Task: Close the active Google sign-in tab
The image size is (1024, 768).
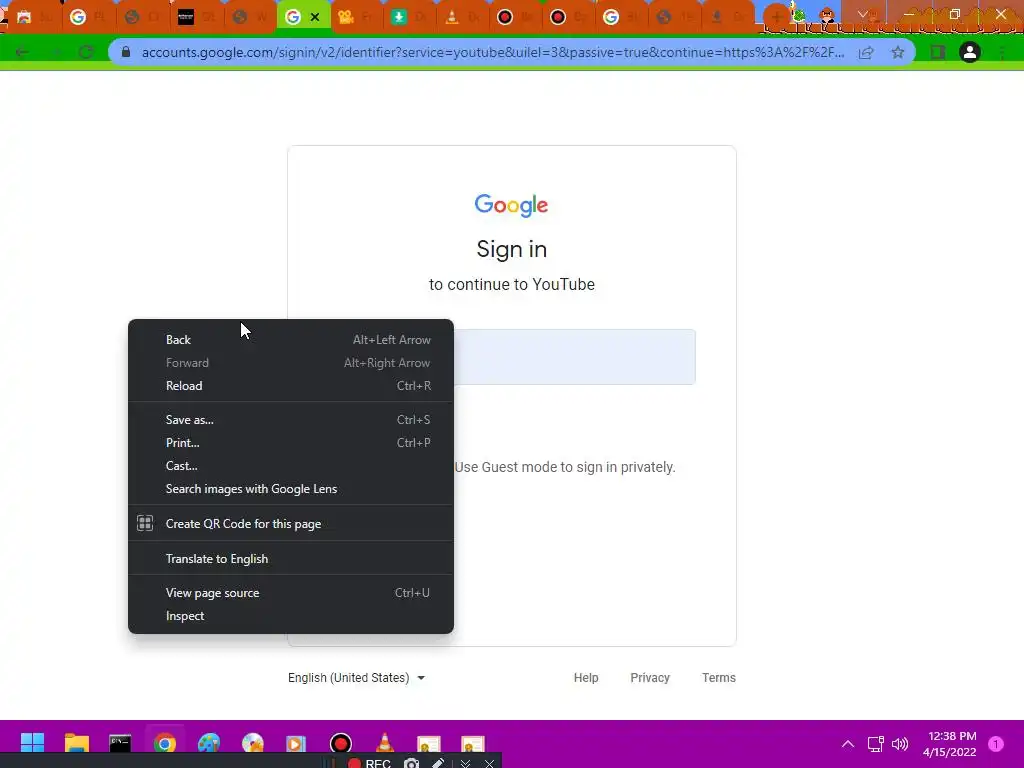Action: pyautogui.click(x=315, y=17)
